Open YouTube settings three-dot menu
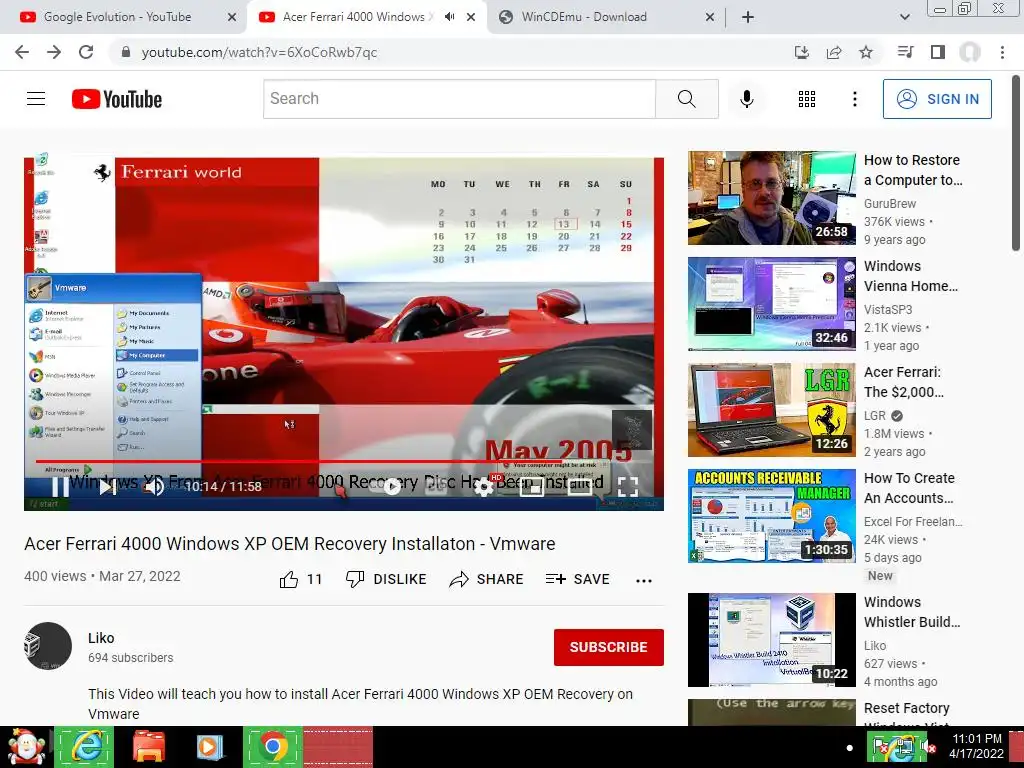This screenshot has width=1024, height=768. click(854, 99)
